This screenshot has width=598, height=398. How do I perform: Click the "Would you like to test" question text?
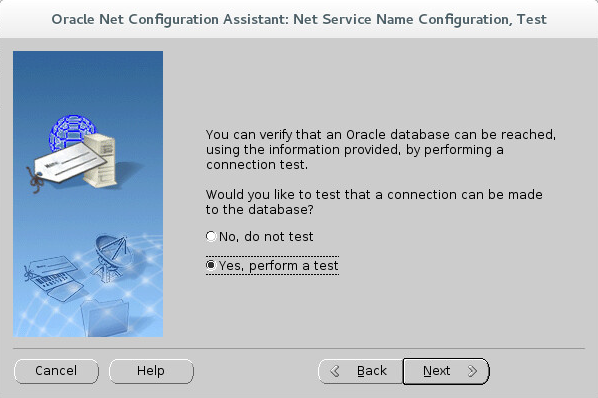pos(374,202)
